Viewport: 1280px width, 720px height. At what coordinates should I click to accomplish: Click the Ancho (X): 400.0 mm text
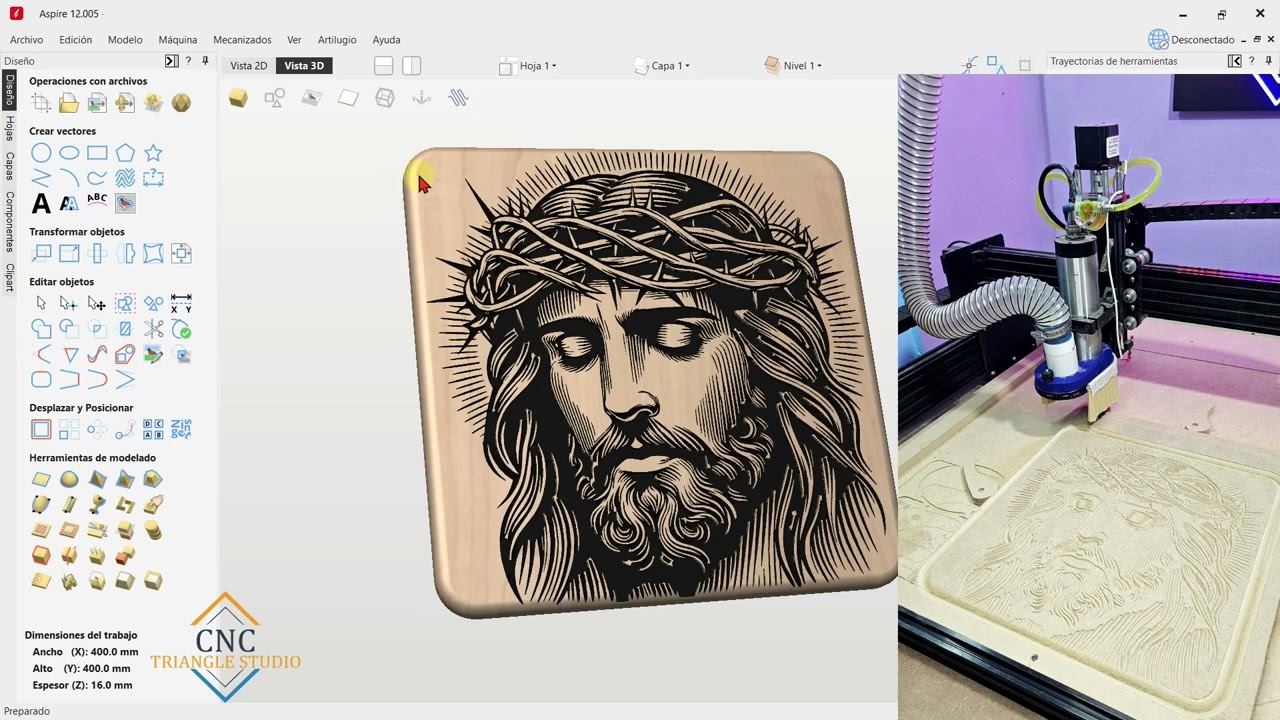tap(85, 652)
